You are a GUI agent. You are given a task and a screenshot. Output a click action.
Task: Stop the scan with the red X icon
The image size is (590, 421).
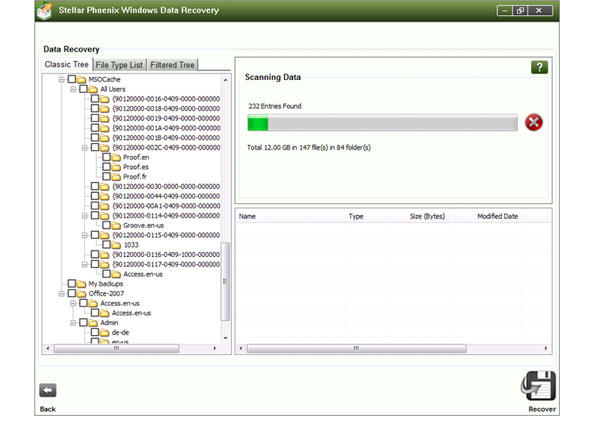534,122
